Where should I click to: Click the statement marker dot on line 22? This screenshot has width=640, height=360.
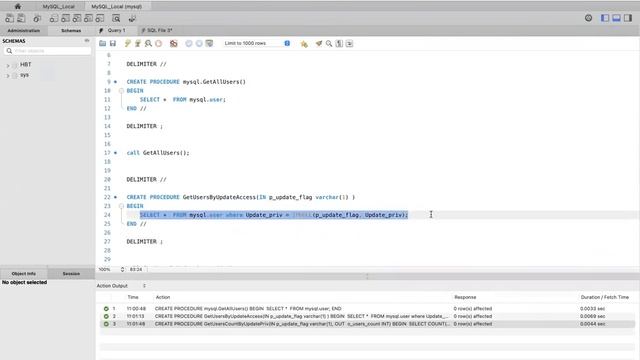[116, 198]
